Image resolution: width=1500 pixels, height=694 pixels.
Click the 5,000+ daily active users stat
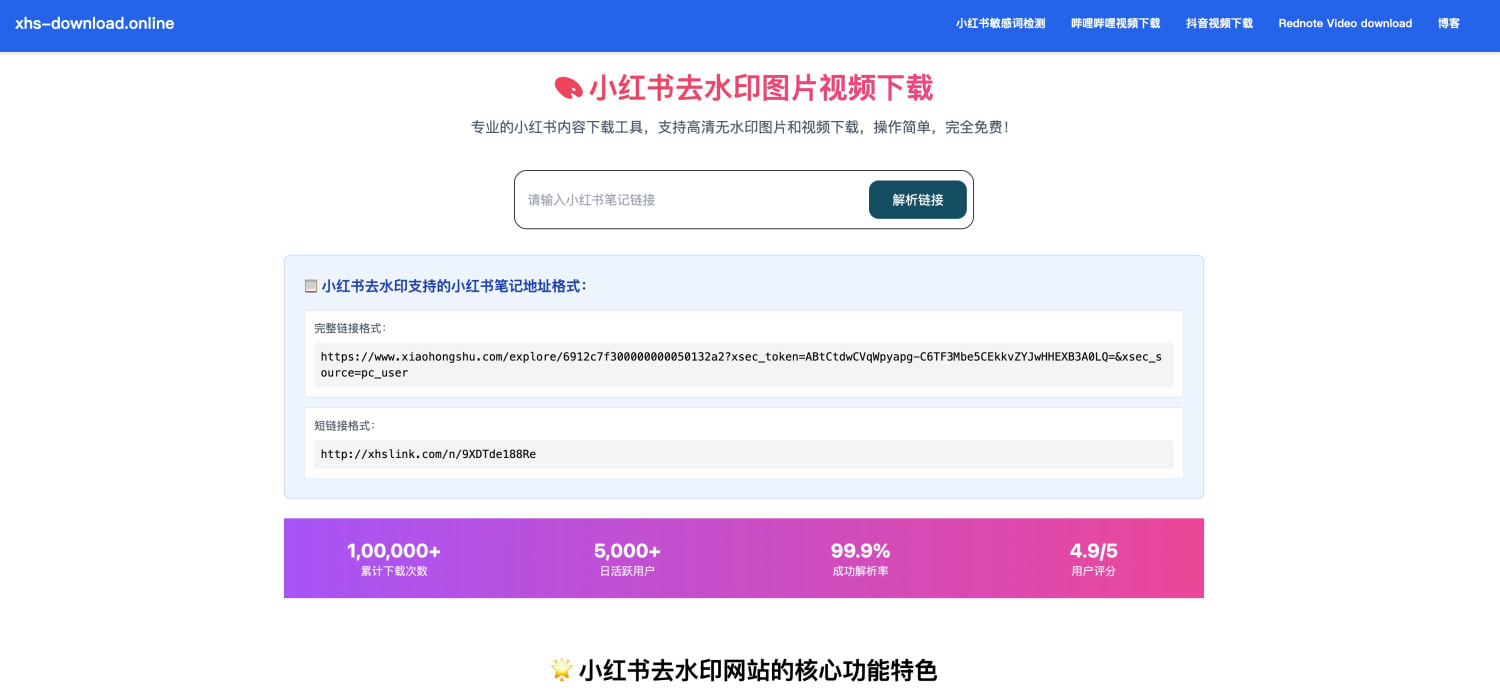pos(627,550)
